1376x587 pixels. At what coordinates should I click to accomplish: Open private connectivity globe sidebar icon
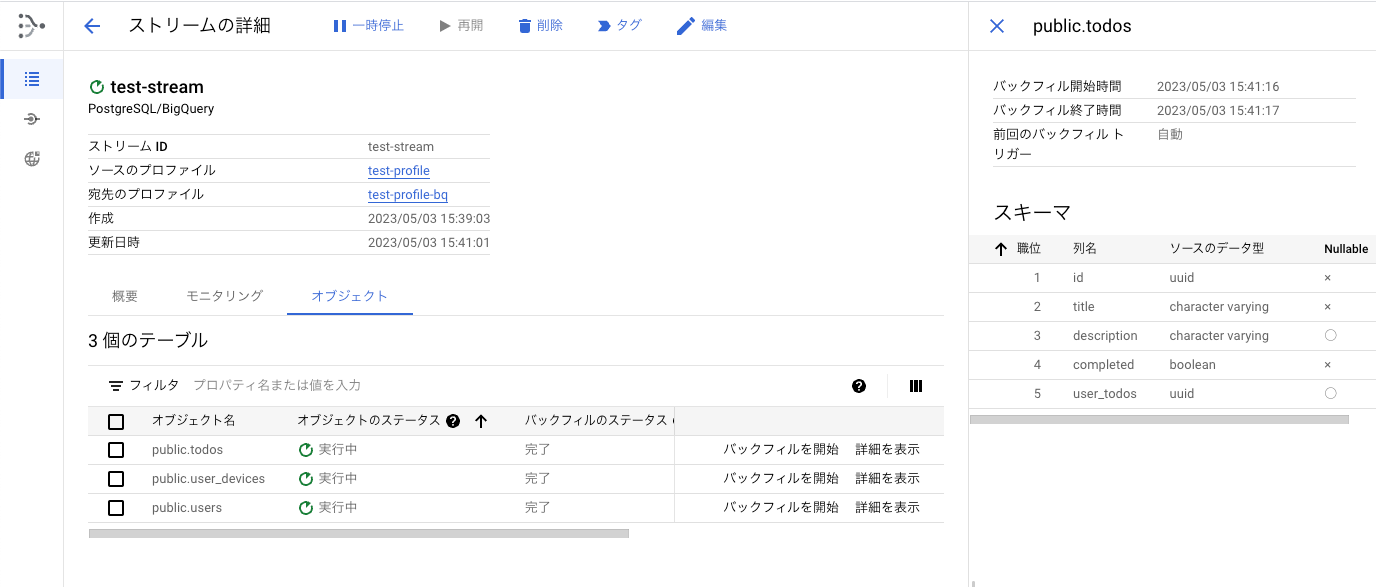[x=32, y=159]
